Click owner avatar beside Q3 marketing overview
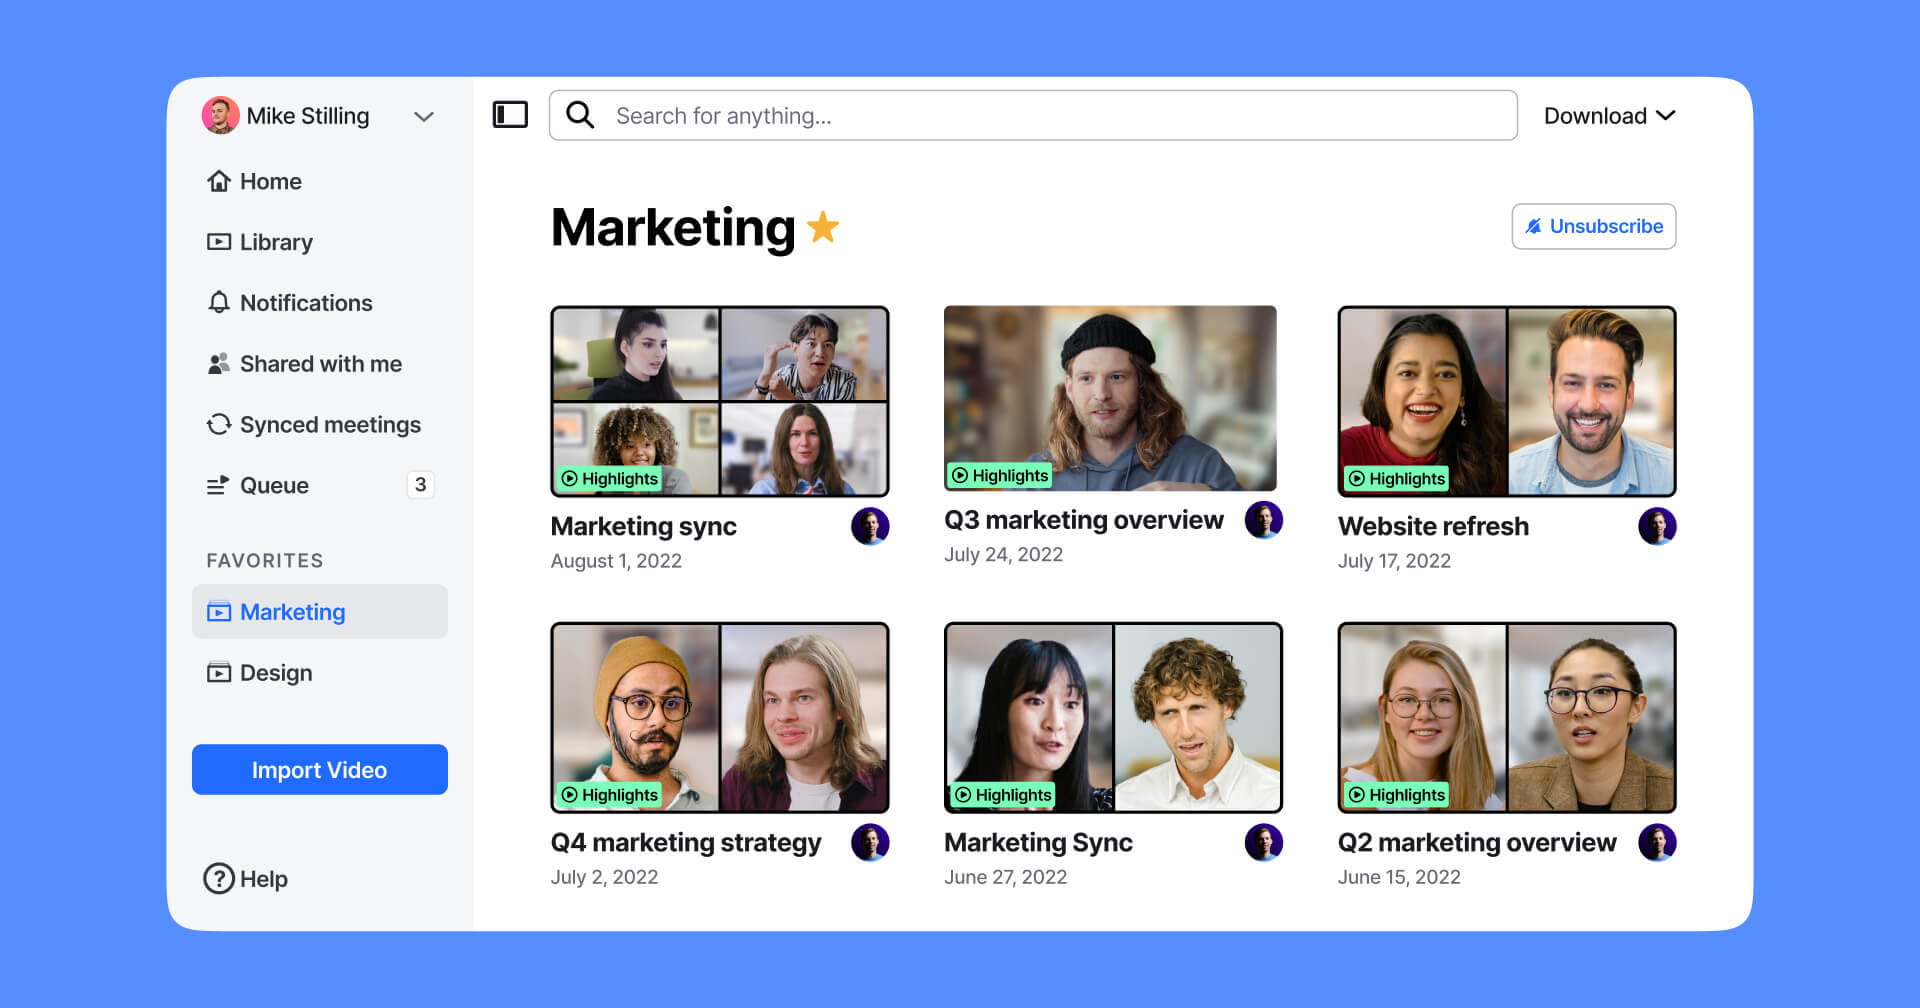This screenshot has width=1920, height=1008. click(x=1264, y=520)
